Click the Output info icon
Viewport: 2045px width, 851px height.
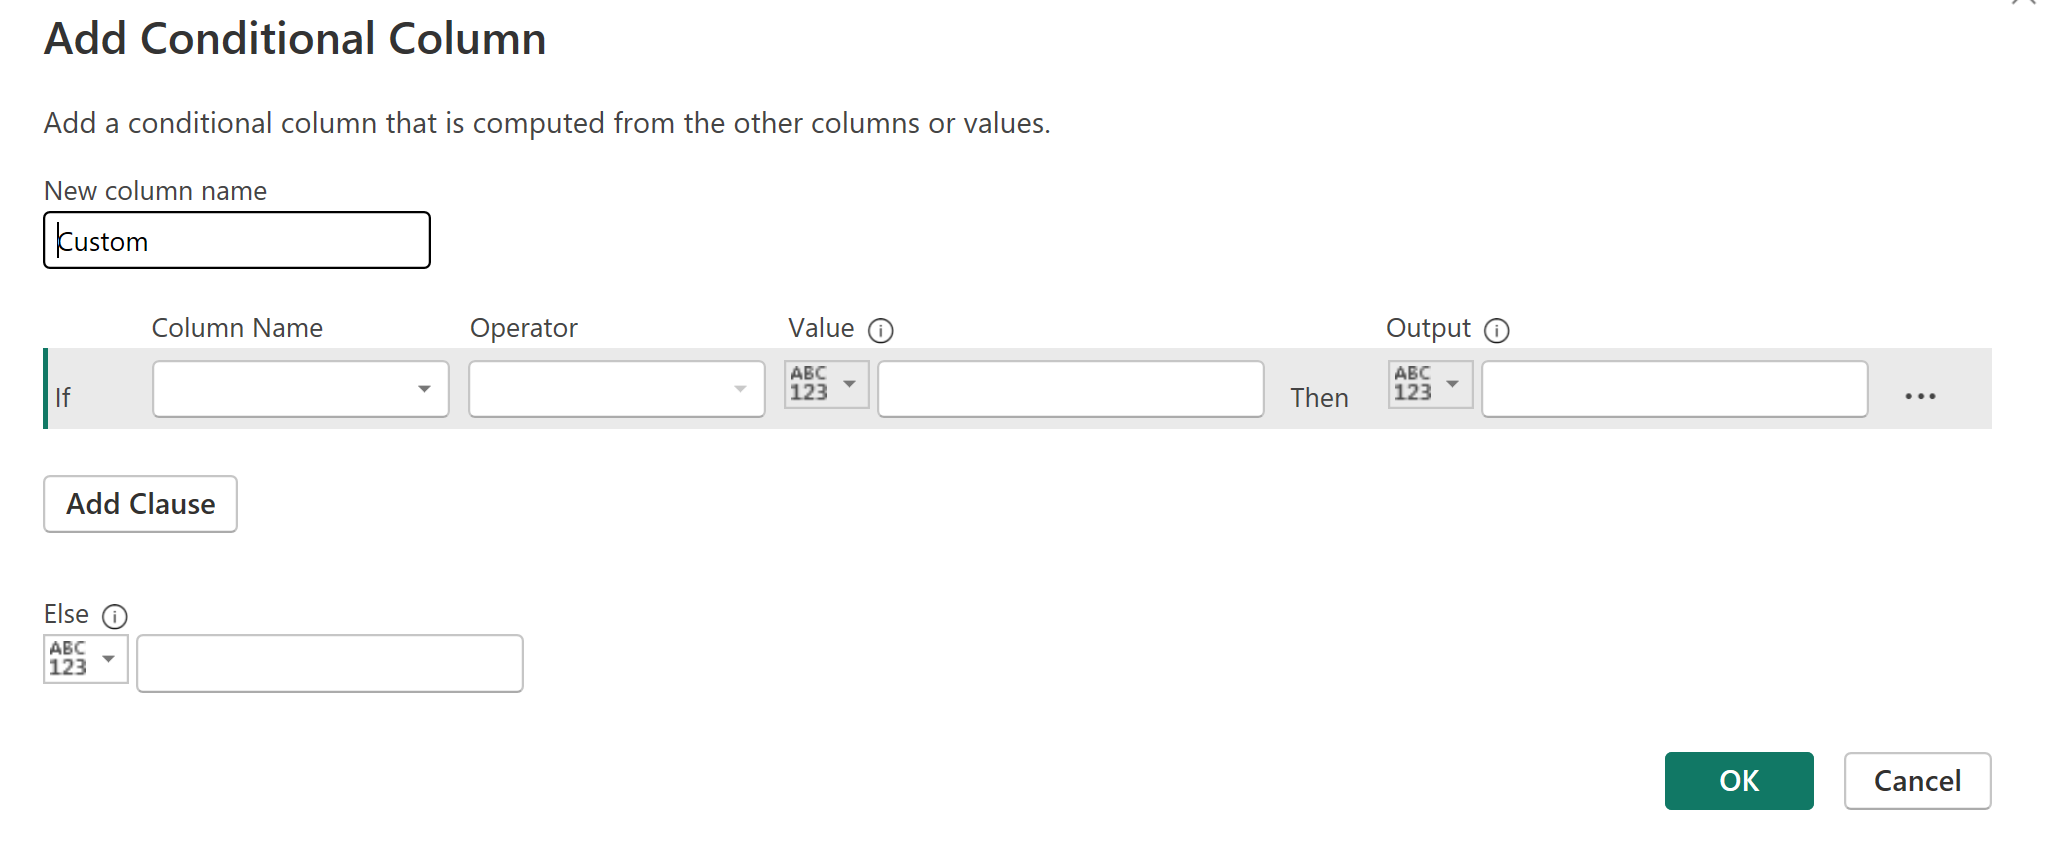coord(1496,330)
